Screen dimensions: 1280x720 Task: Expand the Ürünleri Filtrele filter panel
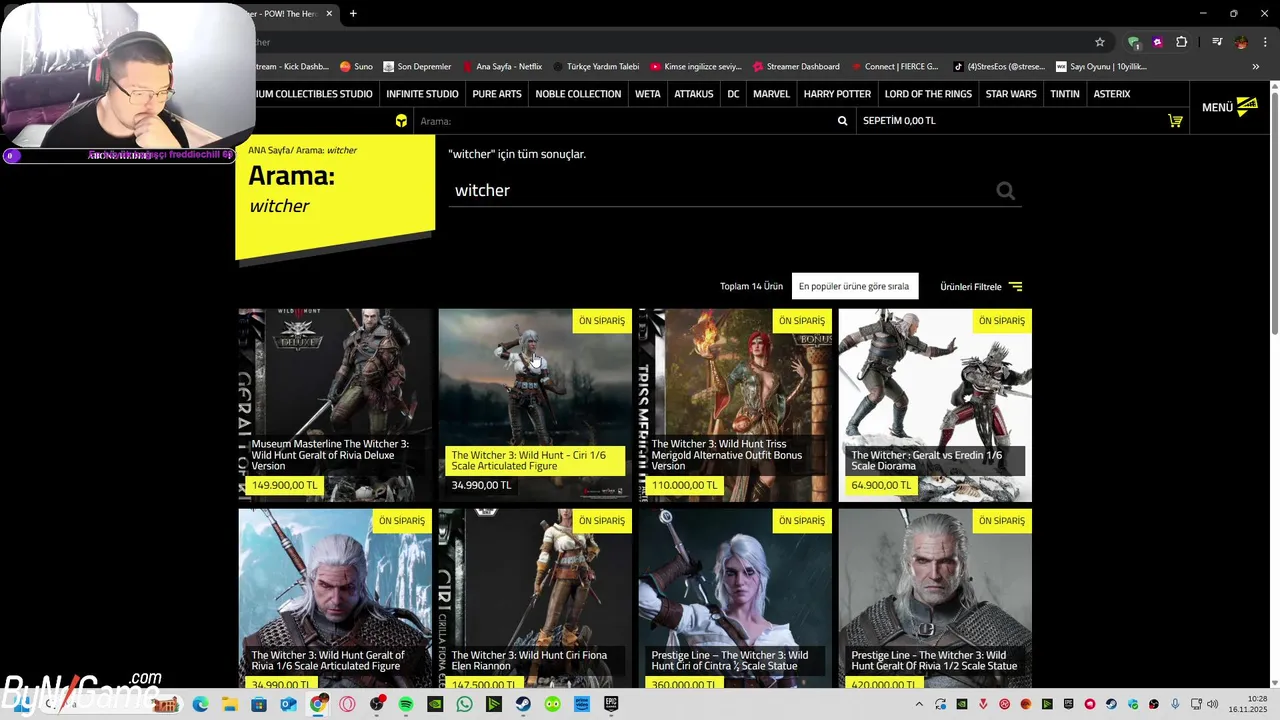(981, 287)
